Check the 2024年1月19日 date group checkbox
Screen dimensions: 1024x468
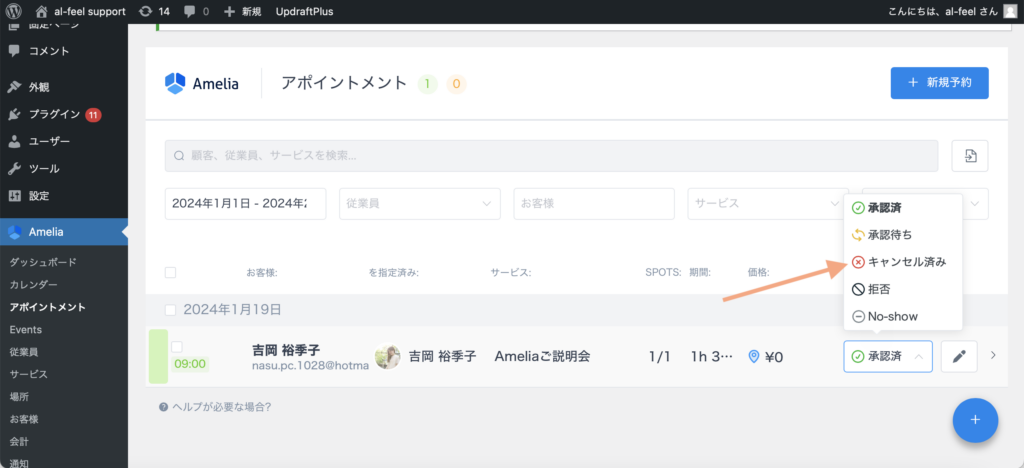pos(170,309)
